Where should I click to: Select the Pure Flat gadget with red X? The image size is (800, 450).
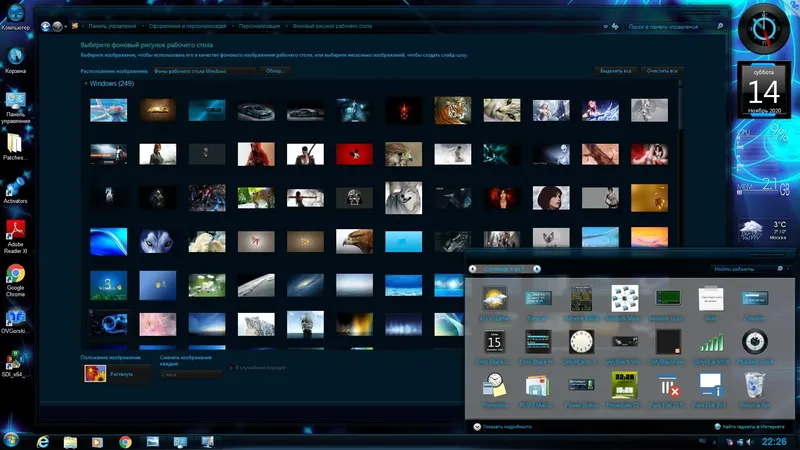tap(667, 390)
